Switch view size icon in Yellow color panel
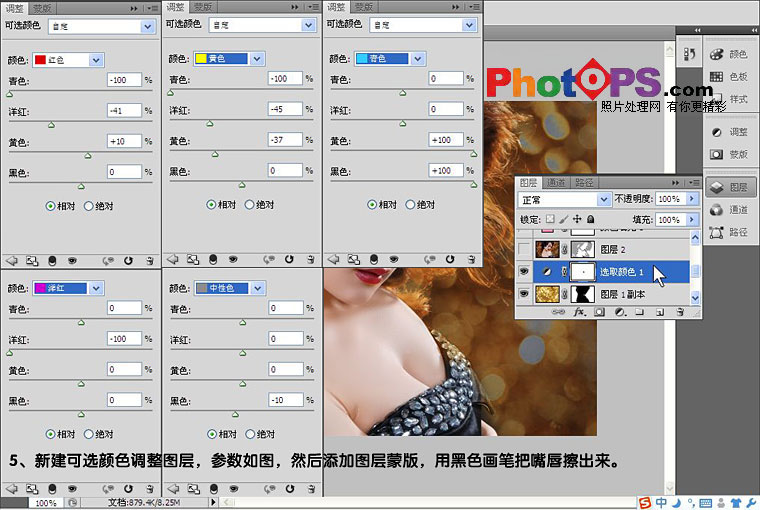 point(193,260)
